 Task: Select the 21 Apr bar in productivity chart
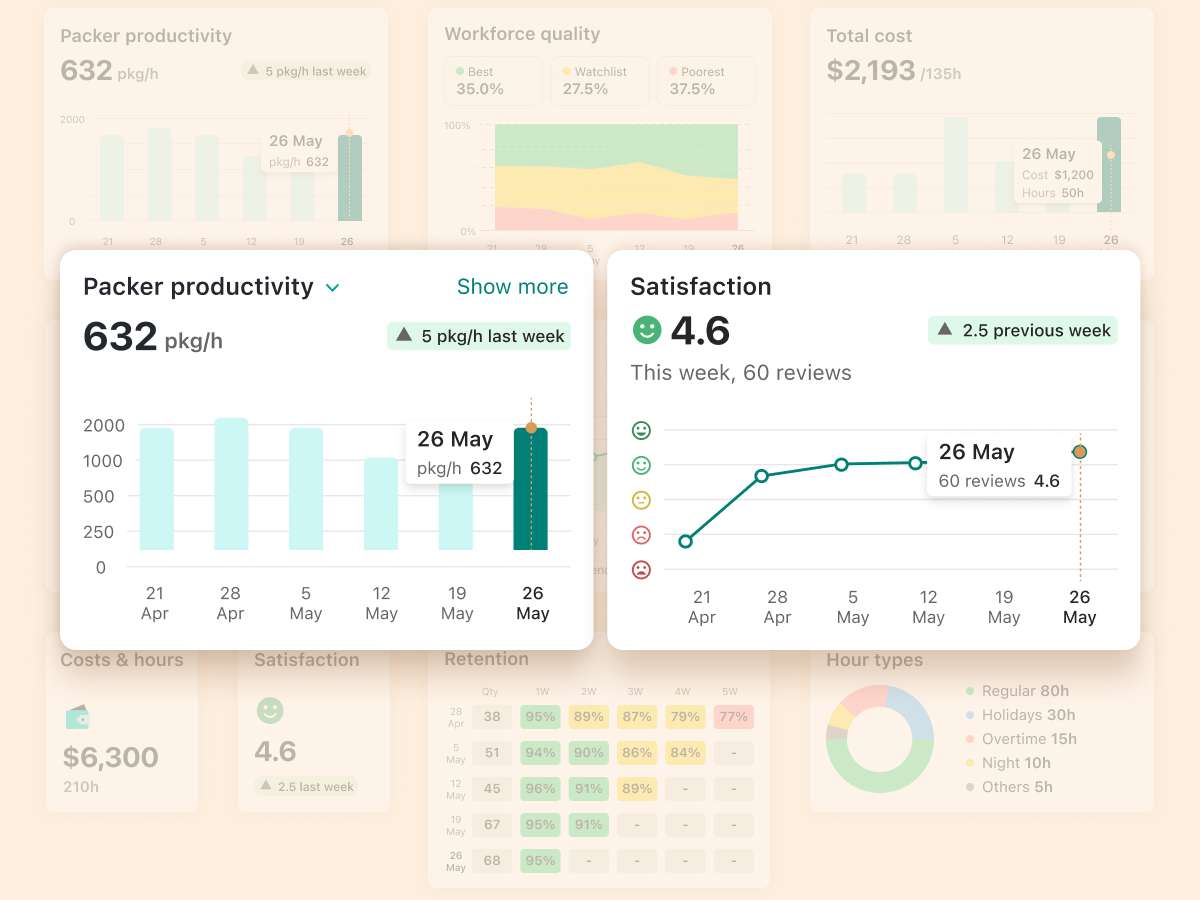156,489
